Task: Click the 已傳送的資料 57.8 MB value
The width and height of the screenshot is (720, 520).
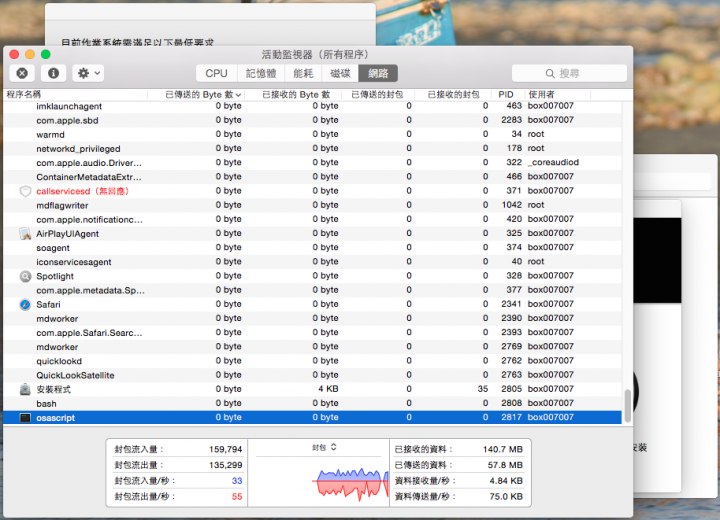Action: pos(505,465)
